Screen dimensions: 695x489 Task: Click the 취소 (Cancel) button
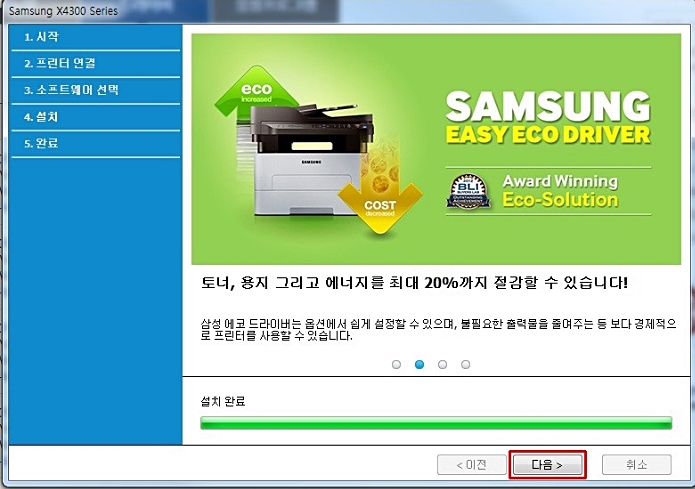pos(636,465)
